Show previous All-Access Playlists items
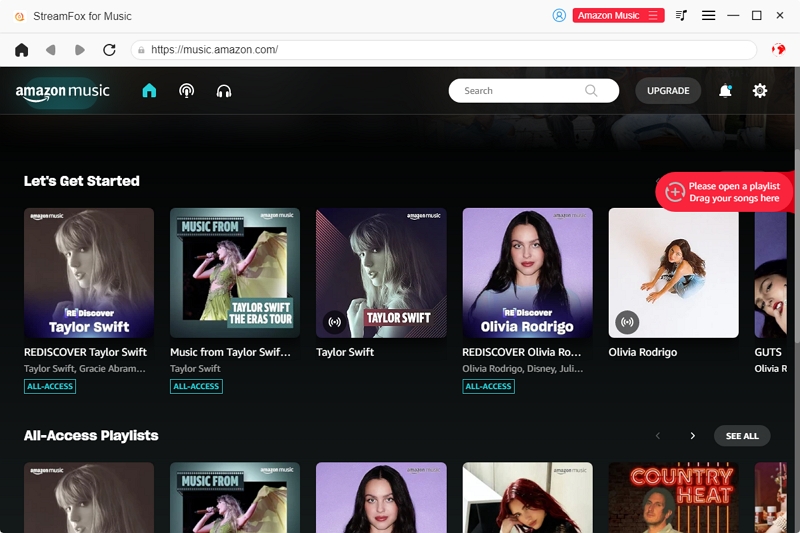The width and height of the screenshot is (800, 533). tap(658, 436)
